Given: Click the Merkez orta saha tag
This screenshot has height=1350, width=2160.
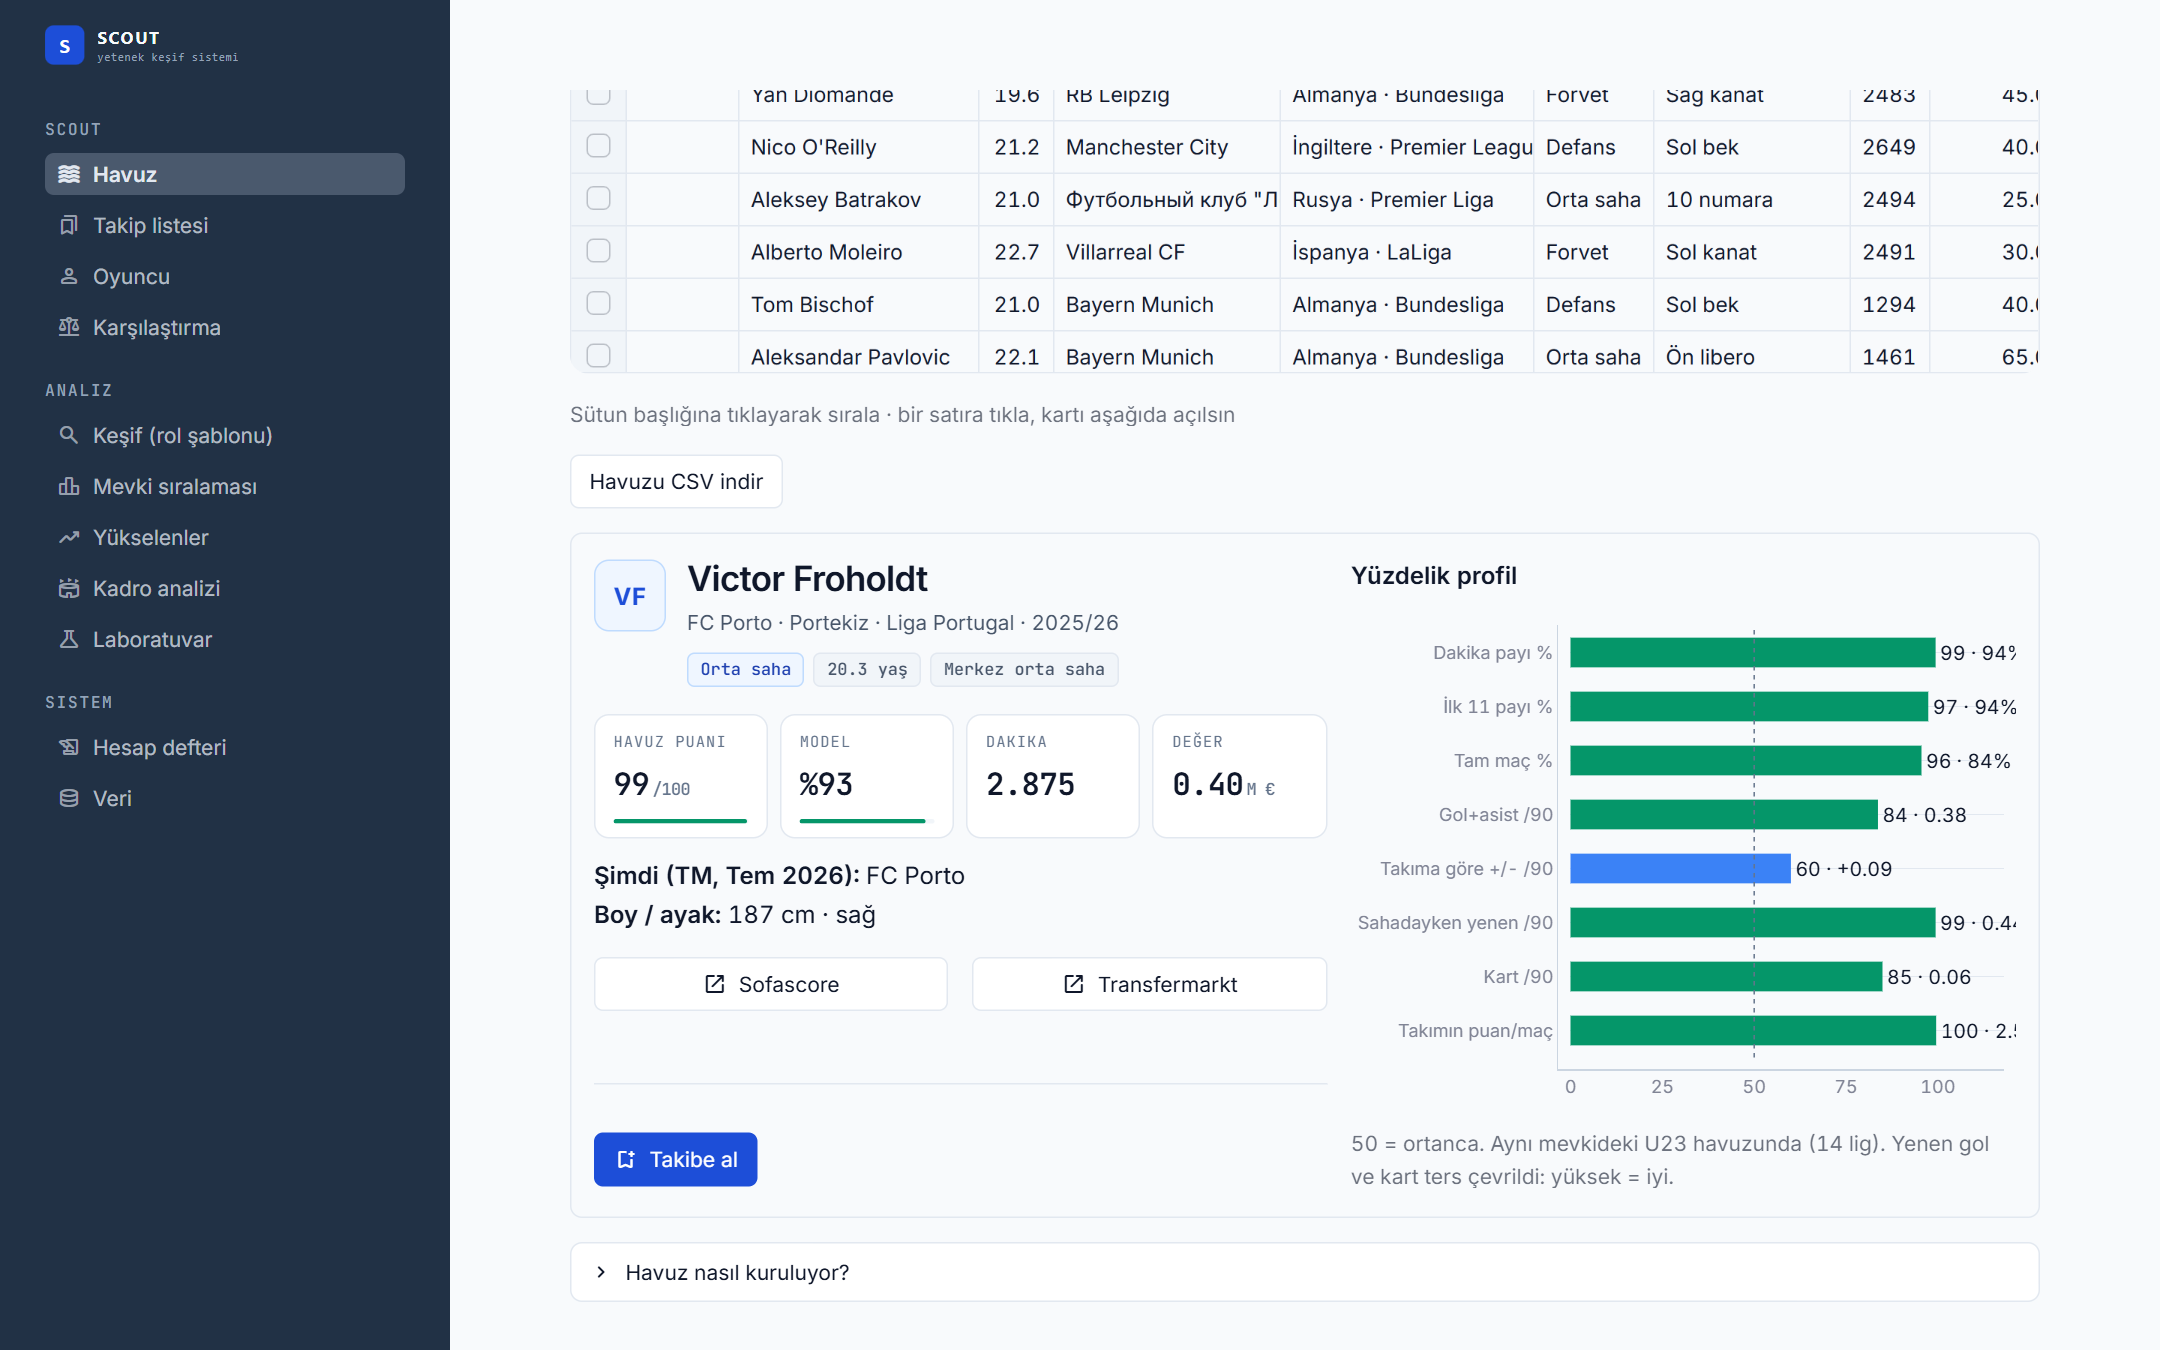Looking at the screenshot, I should coord(1024,669).
